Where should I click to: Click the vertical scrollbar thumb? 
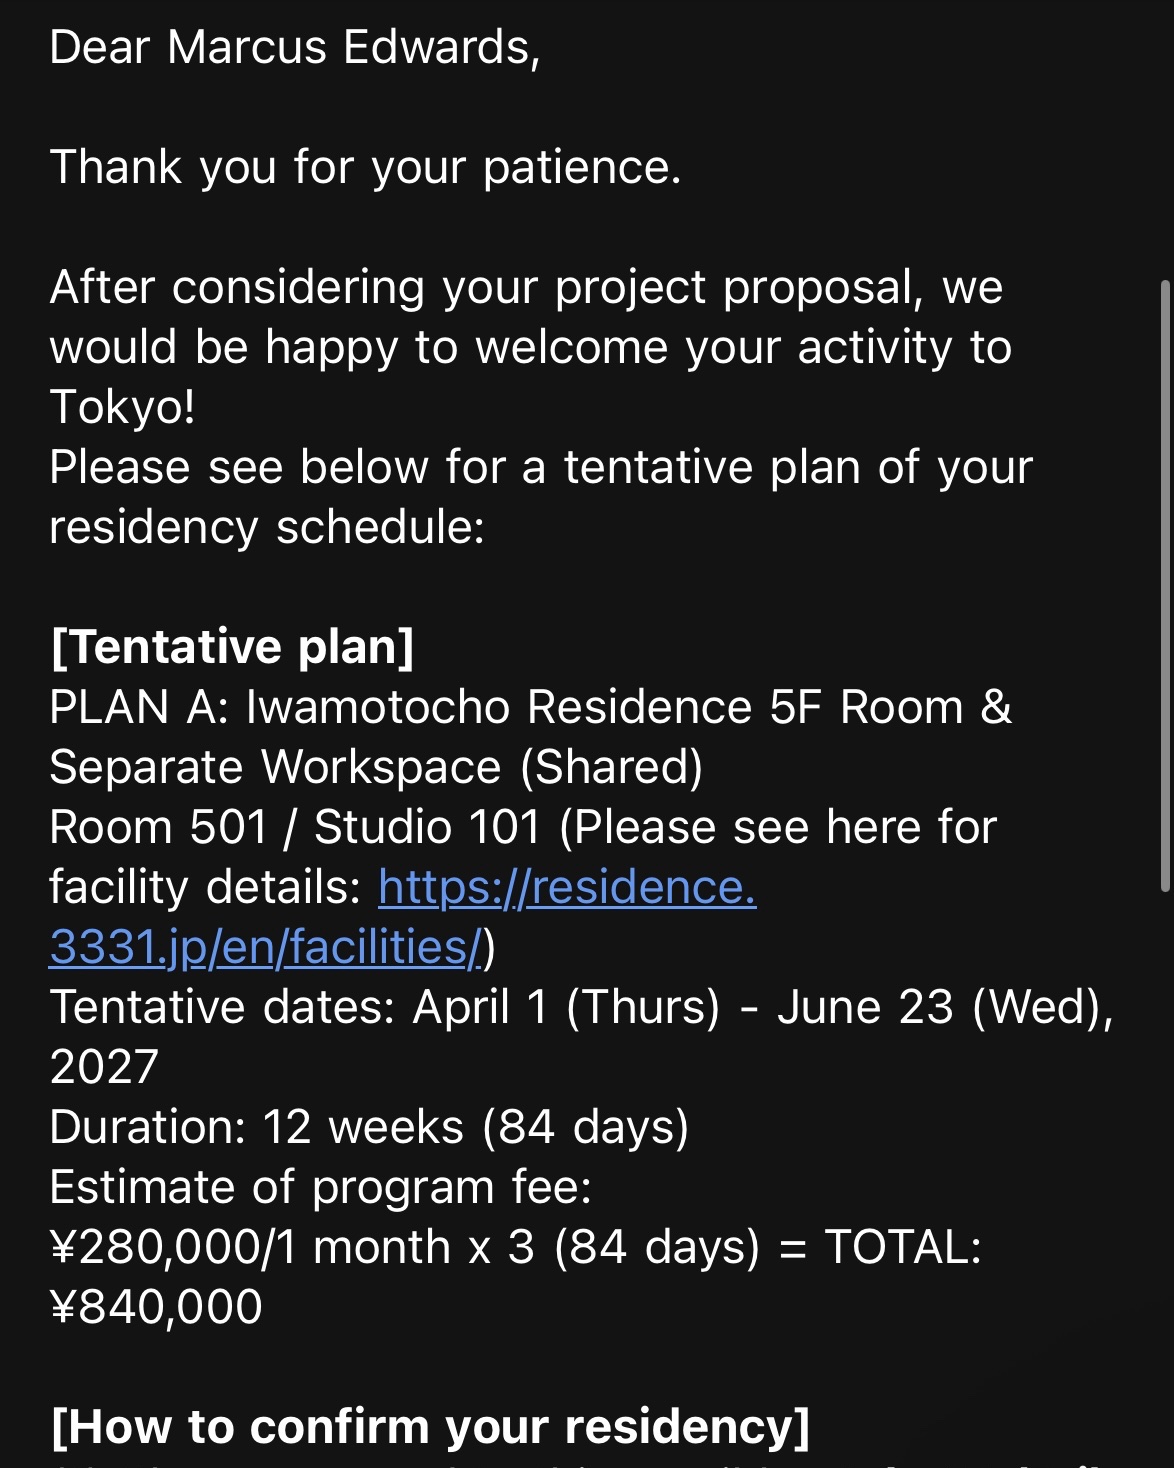tap(1165, 585)
